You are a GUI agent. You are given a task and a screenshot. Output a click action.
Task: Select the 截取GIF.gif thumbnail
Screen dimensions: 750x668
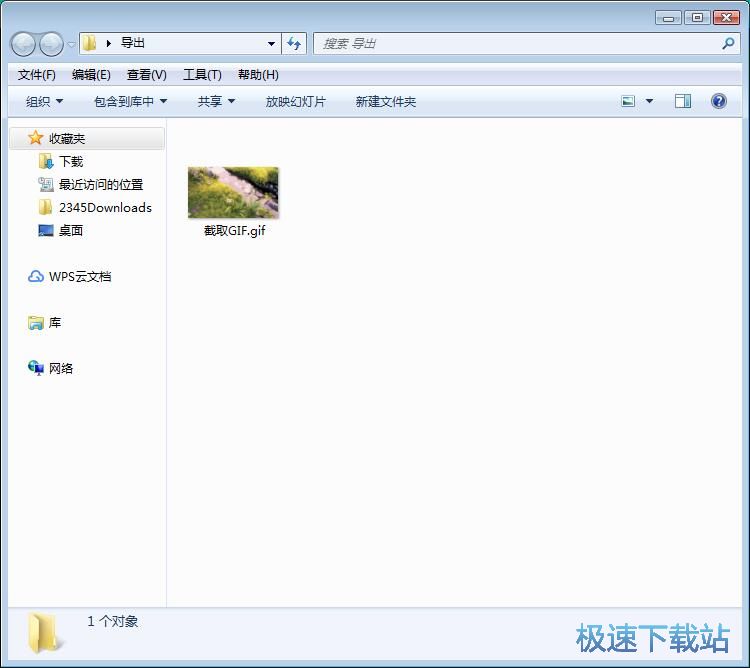click(233, 192)
